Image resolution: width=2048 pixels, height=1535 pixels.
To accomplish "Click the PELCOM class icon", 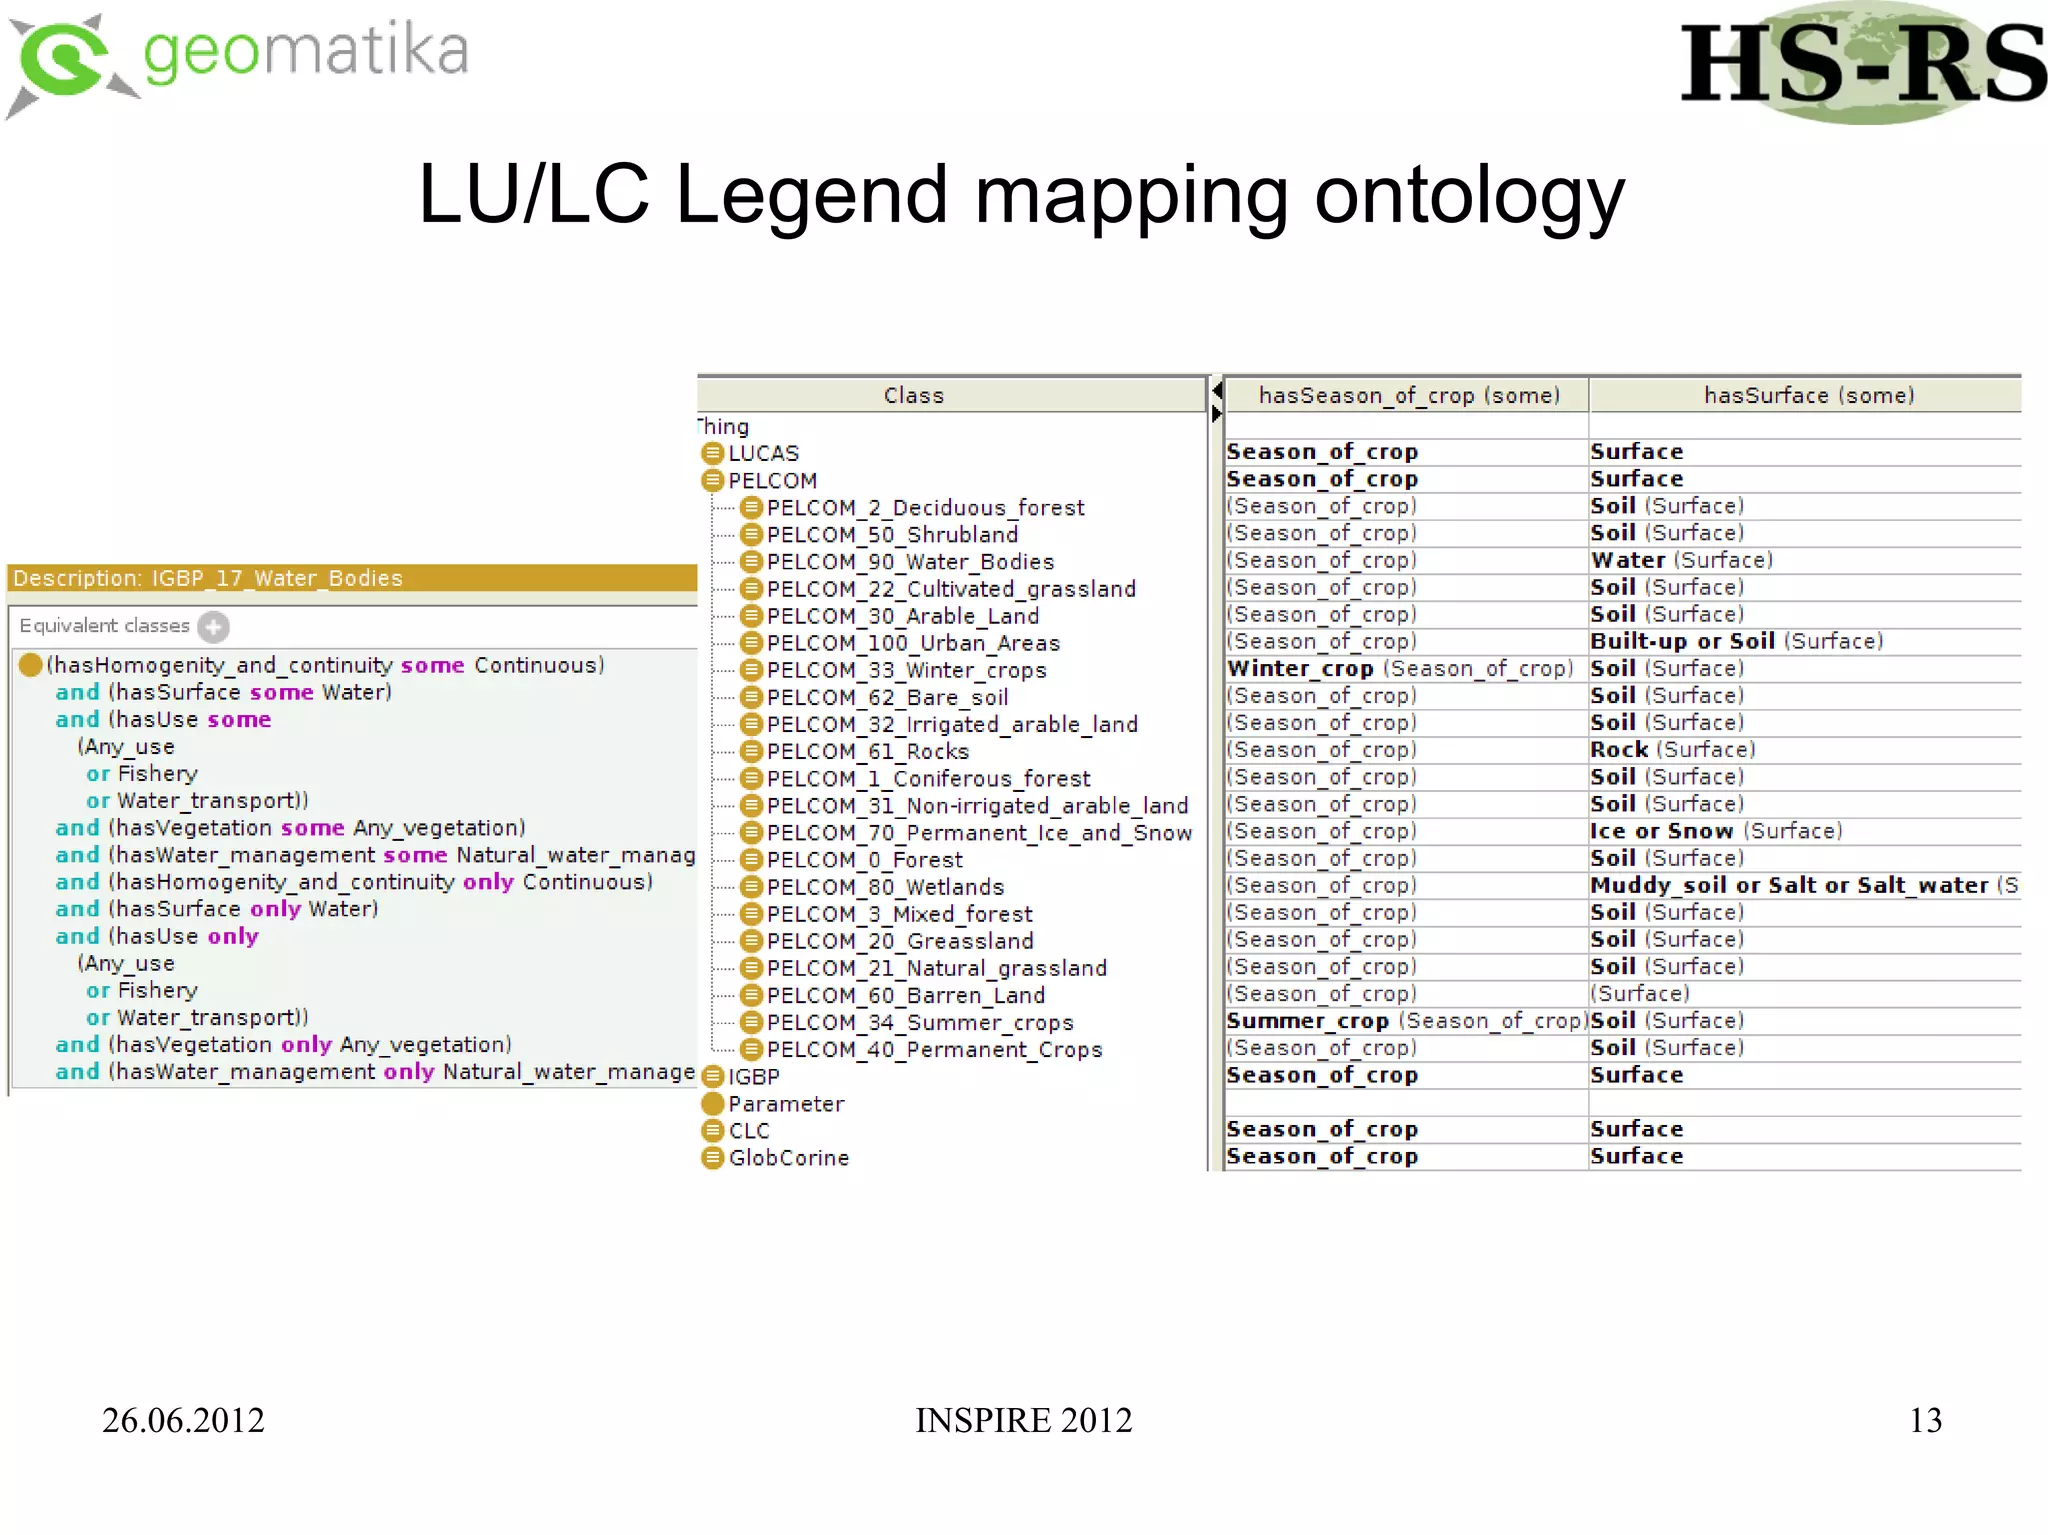I will 712,480.
